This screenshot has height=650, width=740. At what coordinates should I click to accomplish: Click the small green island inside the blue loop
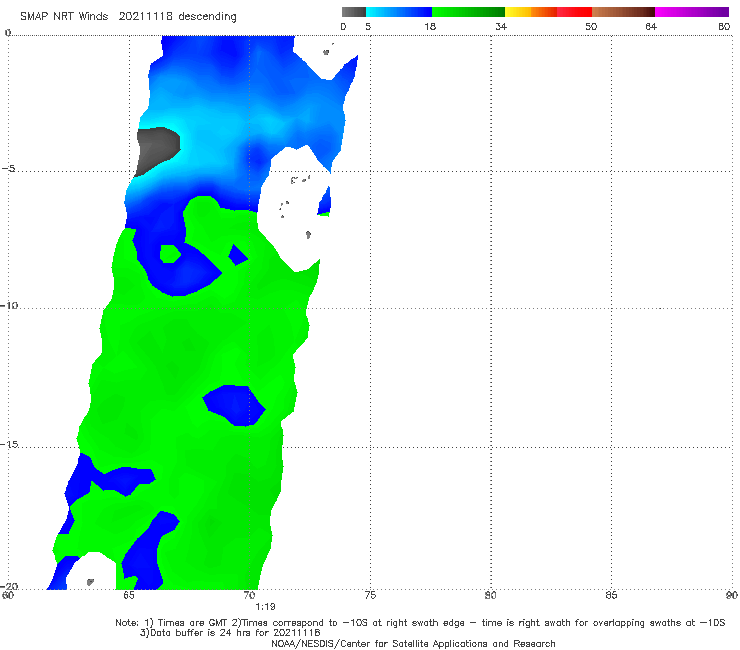[x=170, y=253]
